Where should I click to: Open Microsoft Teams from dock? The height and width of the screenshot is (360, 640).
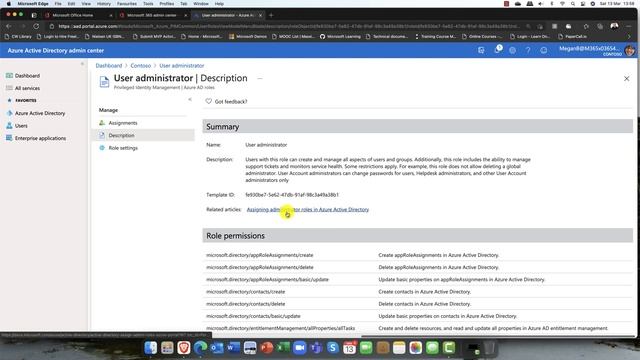tap(316, 348)
